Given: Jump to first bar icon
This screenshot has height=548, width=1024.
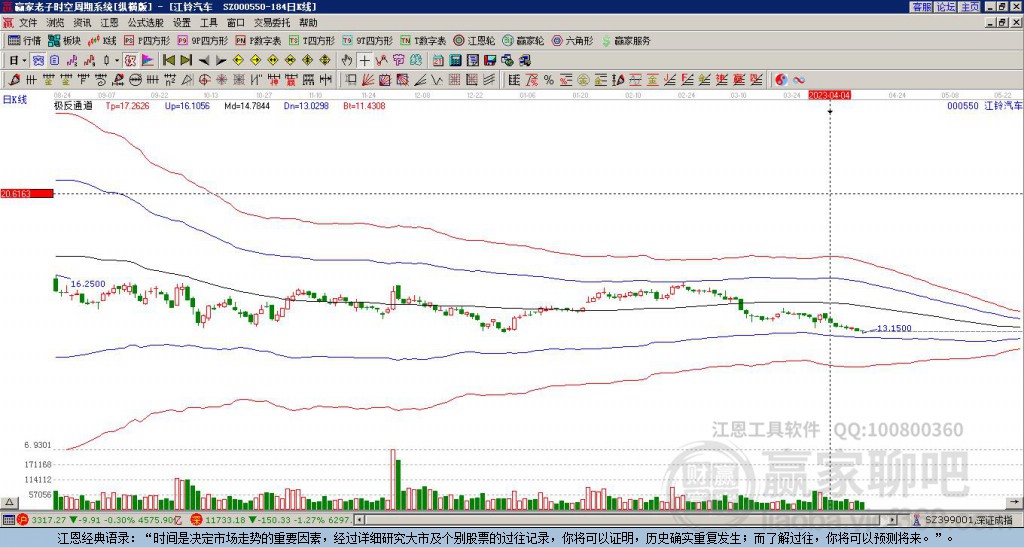Looking at the screenshot, I should coord(168,61).
